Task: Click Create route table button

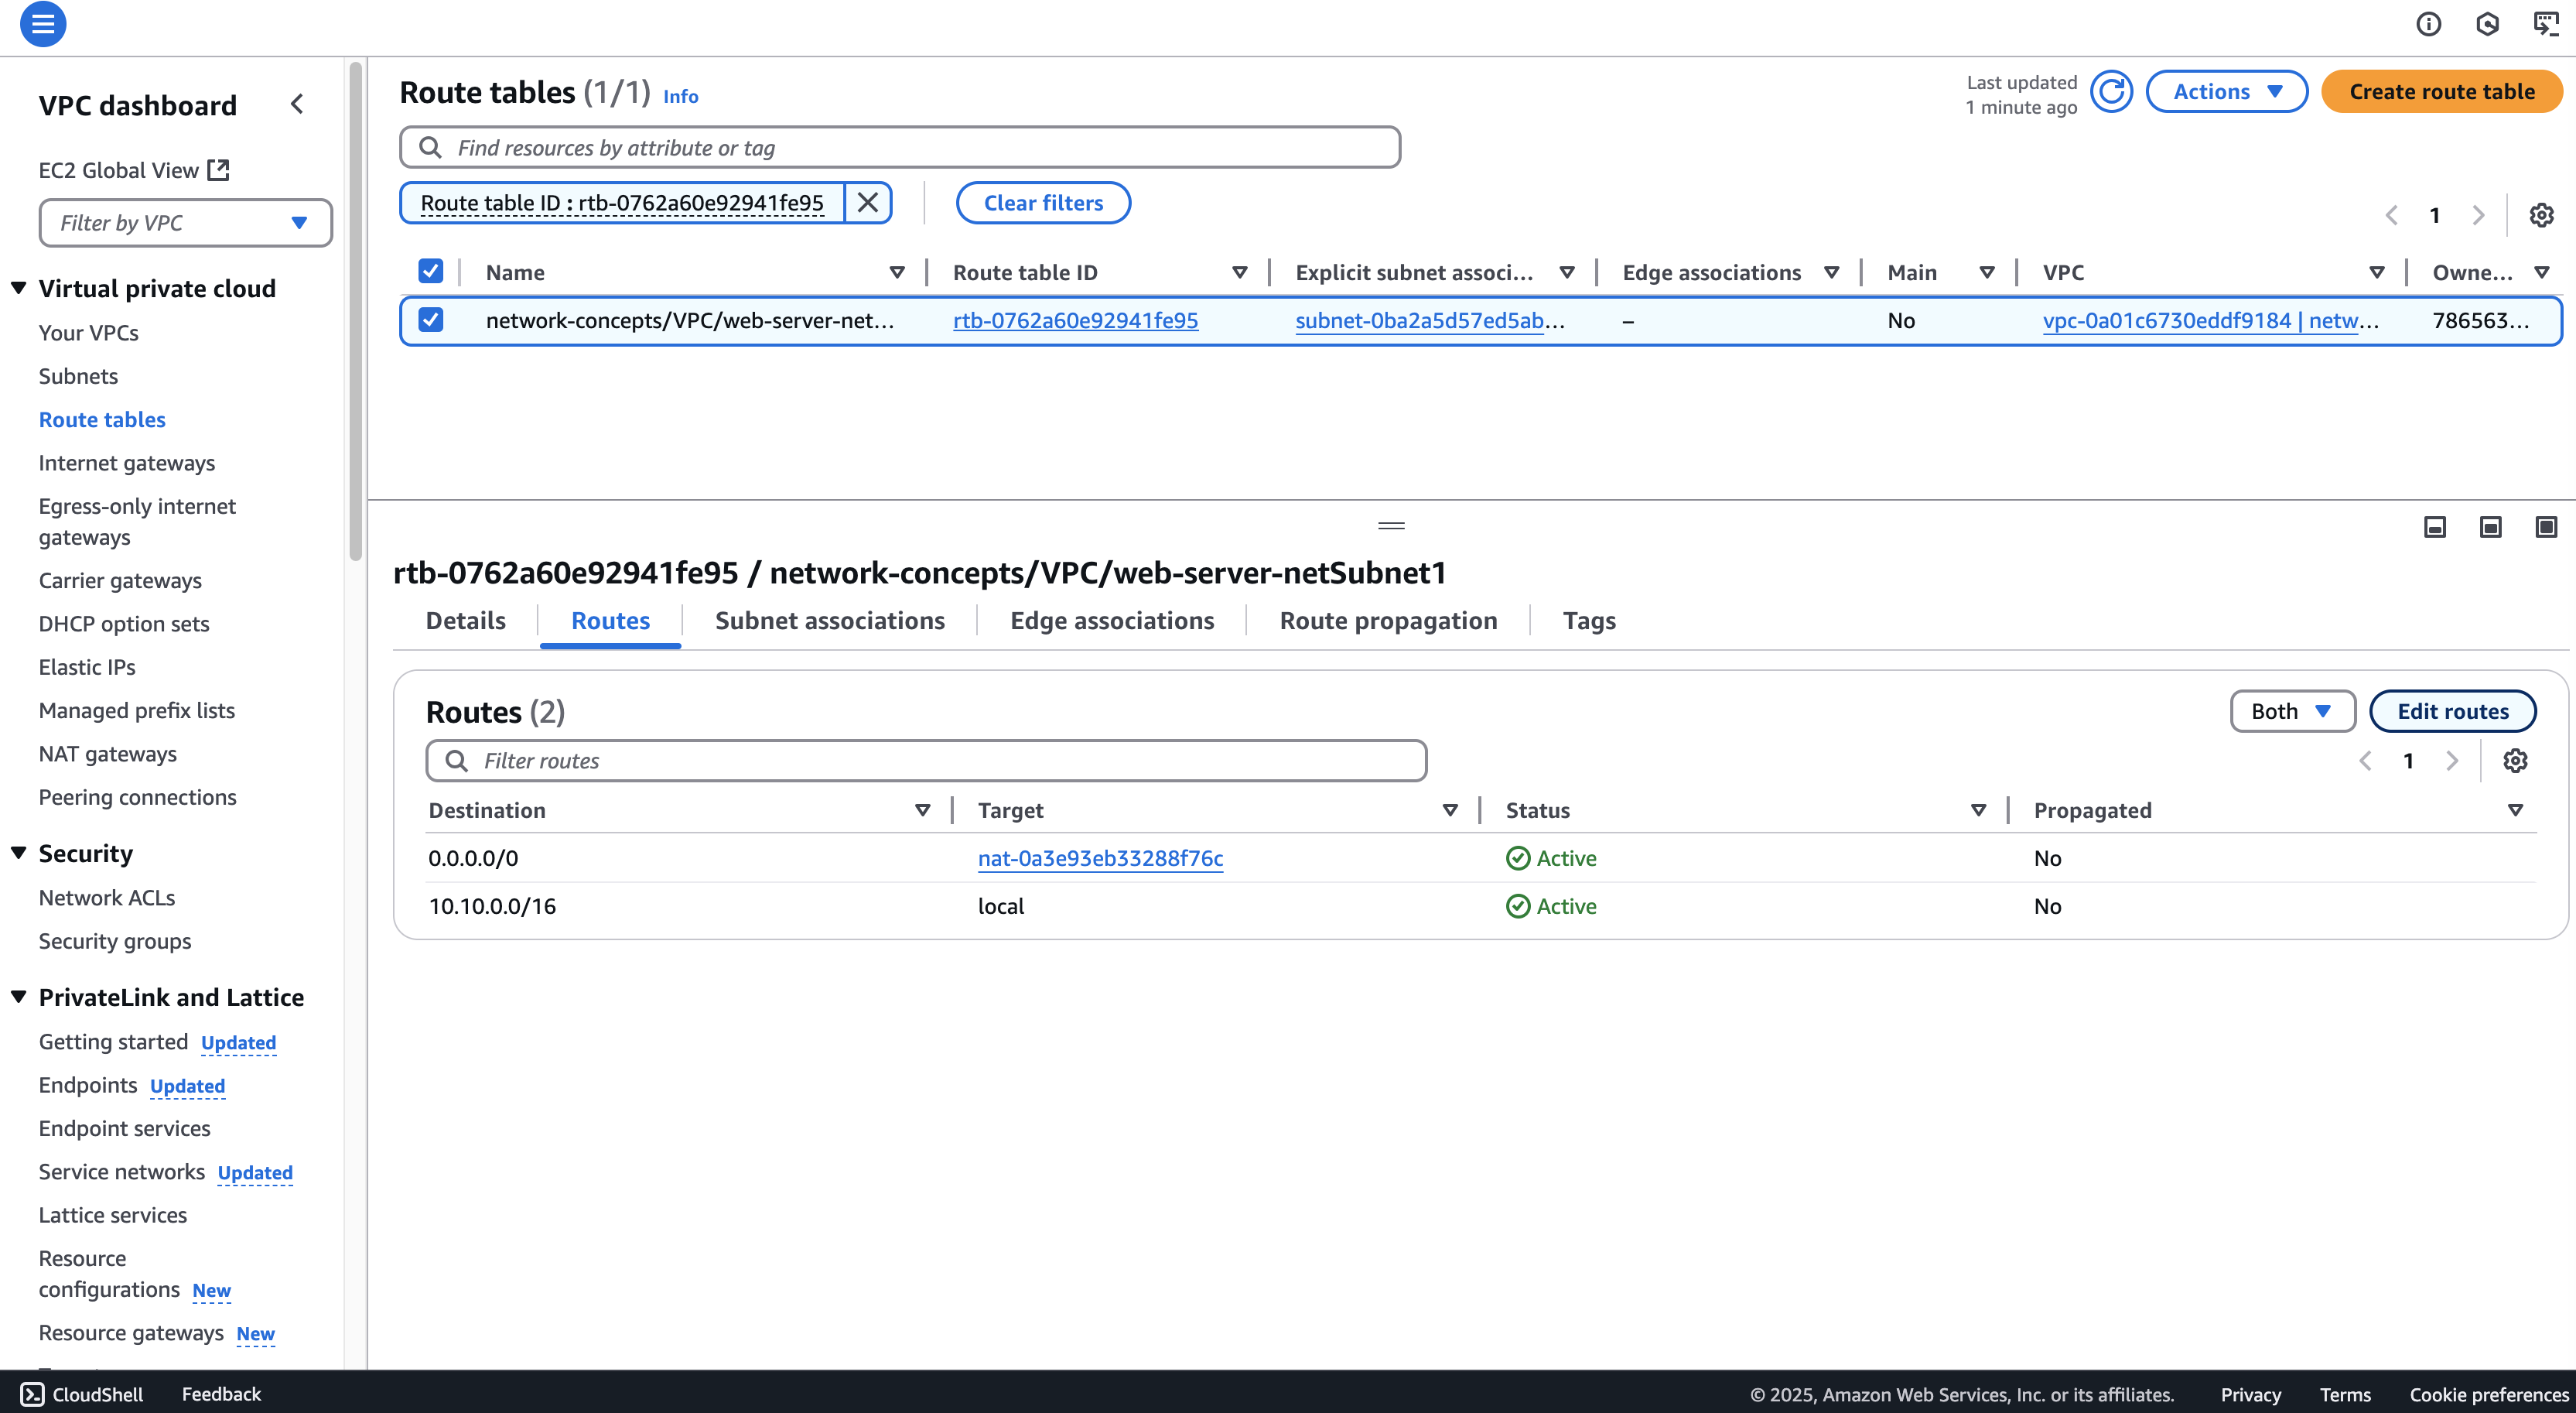Action: pos(2441,92)
